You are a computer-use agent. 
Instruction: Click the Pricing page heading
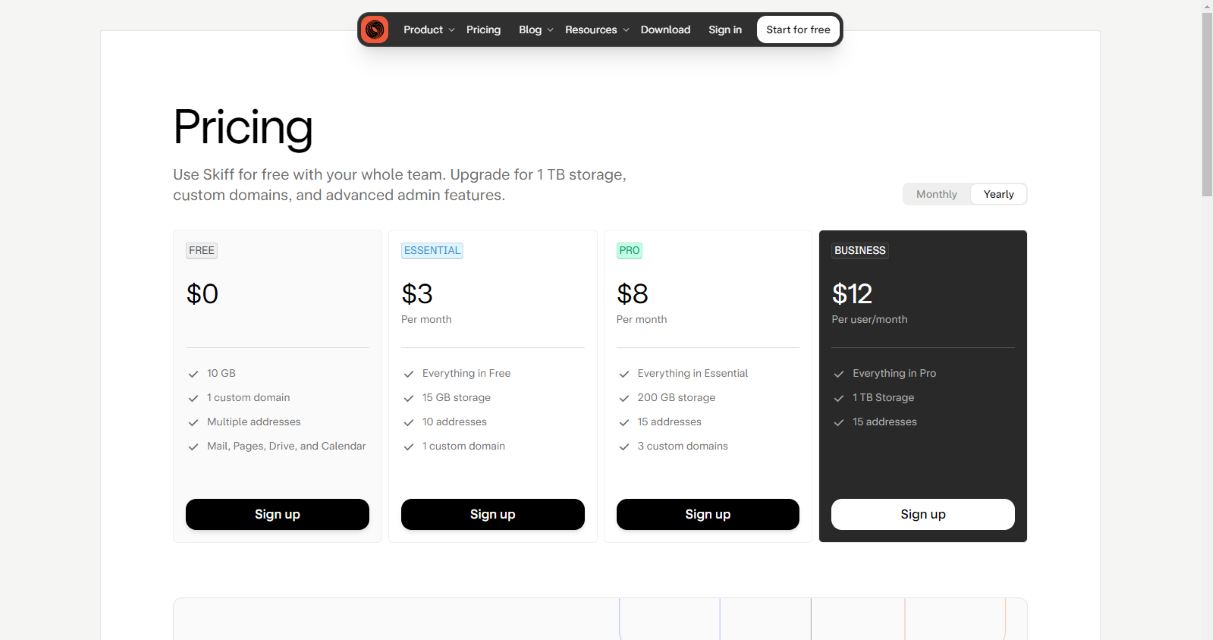(x=243, y=128)
